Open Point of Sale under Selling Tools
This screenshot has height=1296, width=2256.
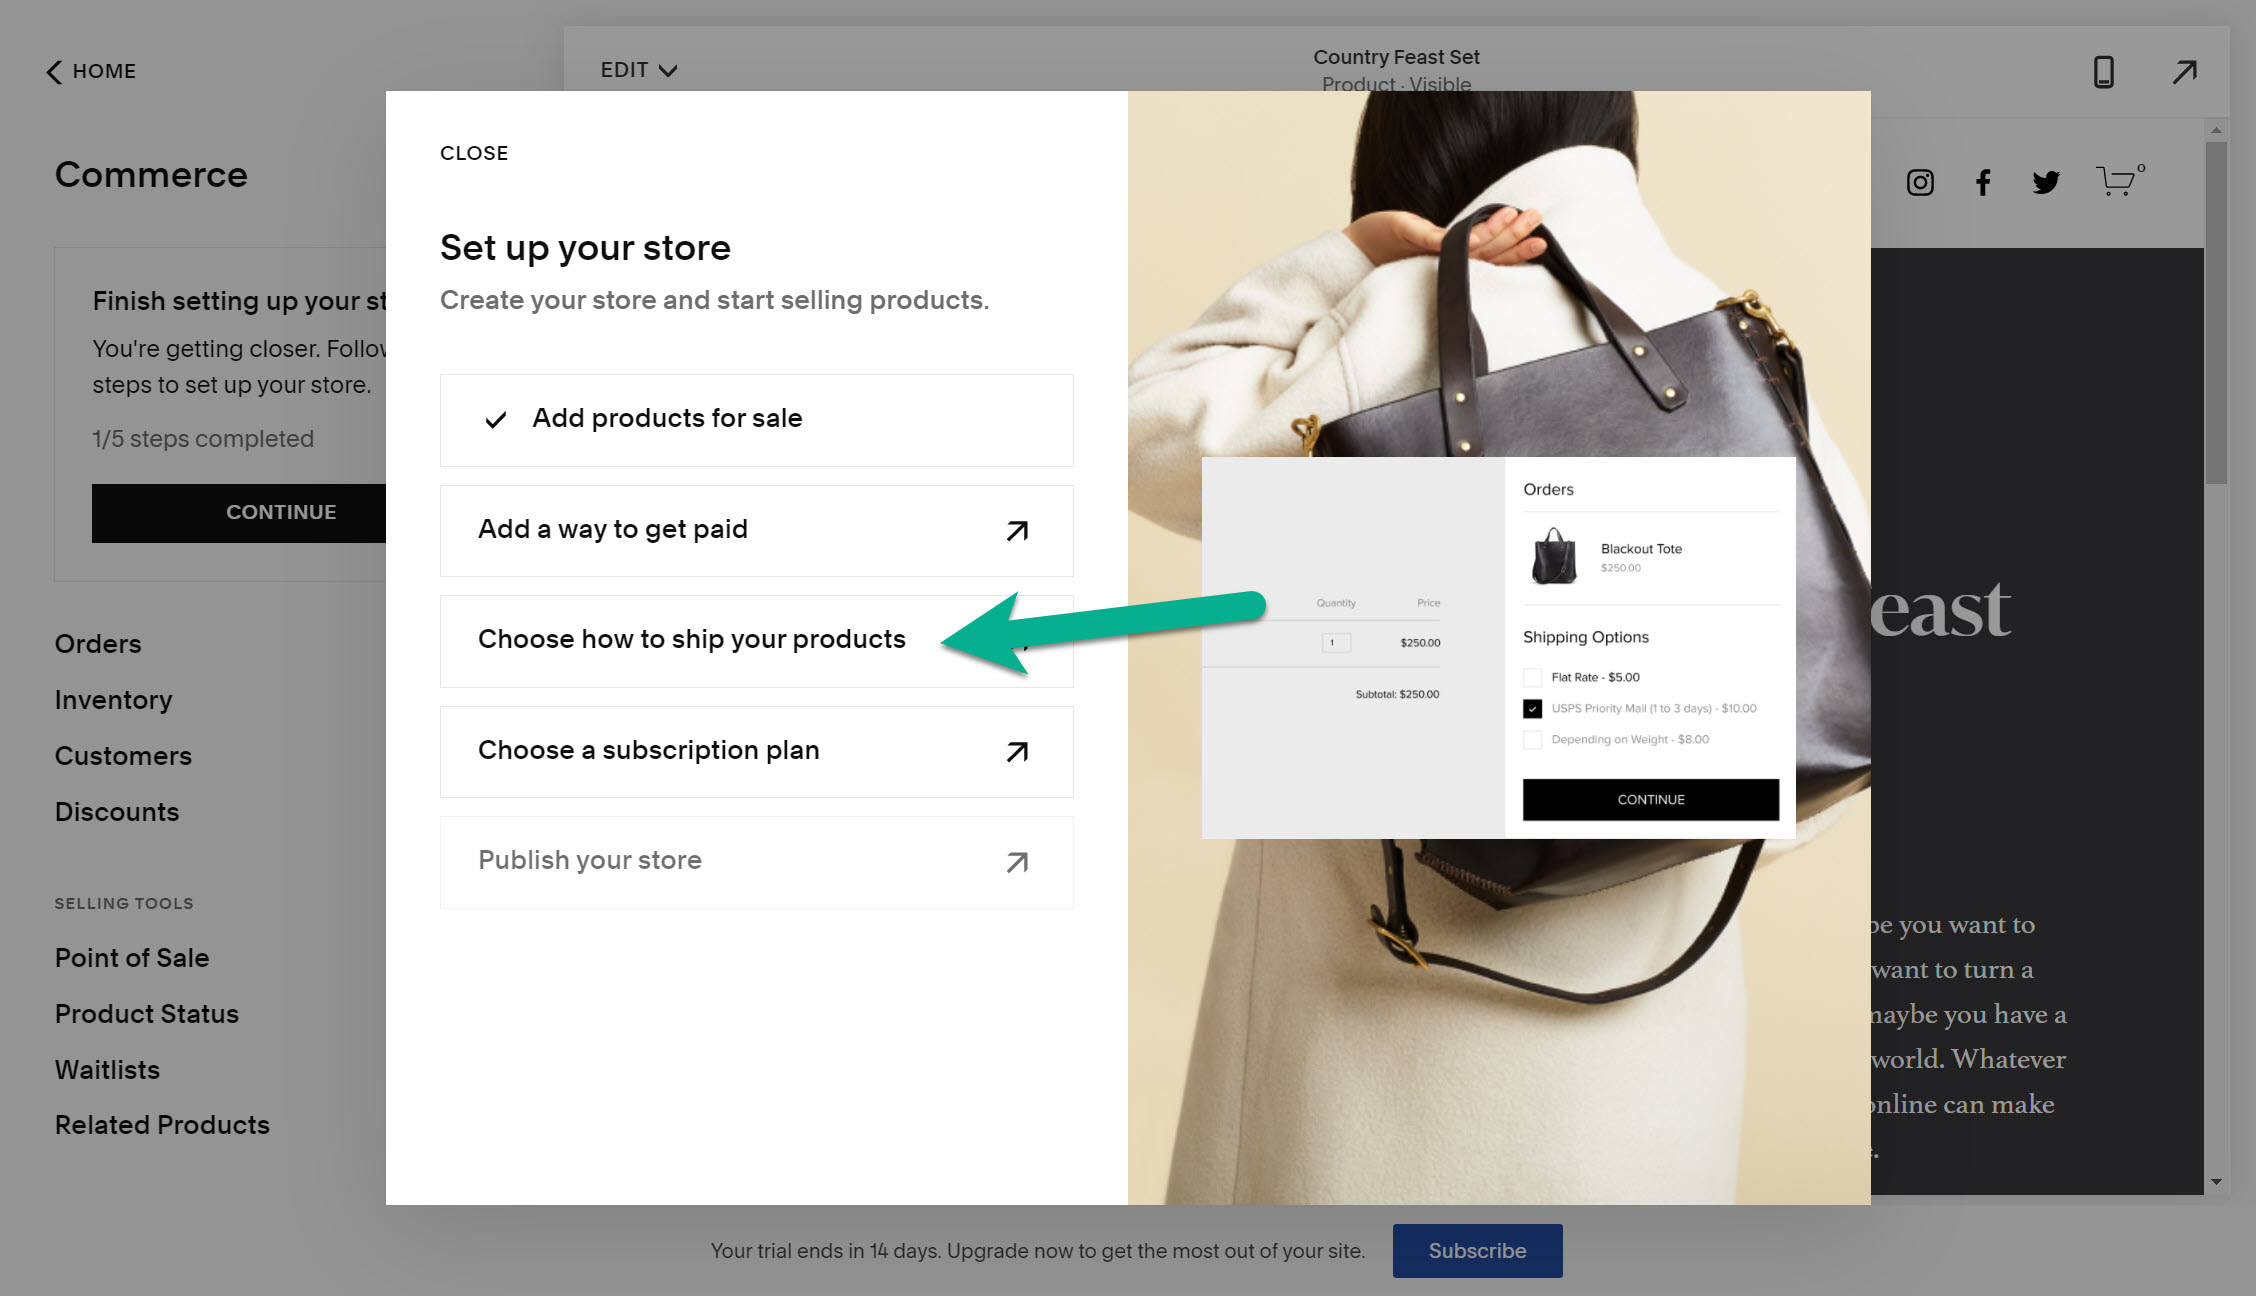[x=131, y=957]
